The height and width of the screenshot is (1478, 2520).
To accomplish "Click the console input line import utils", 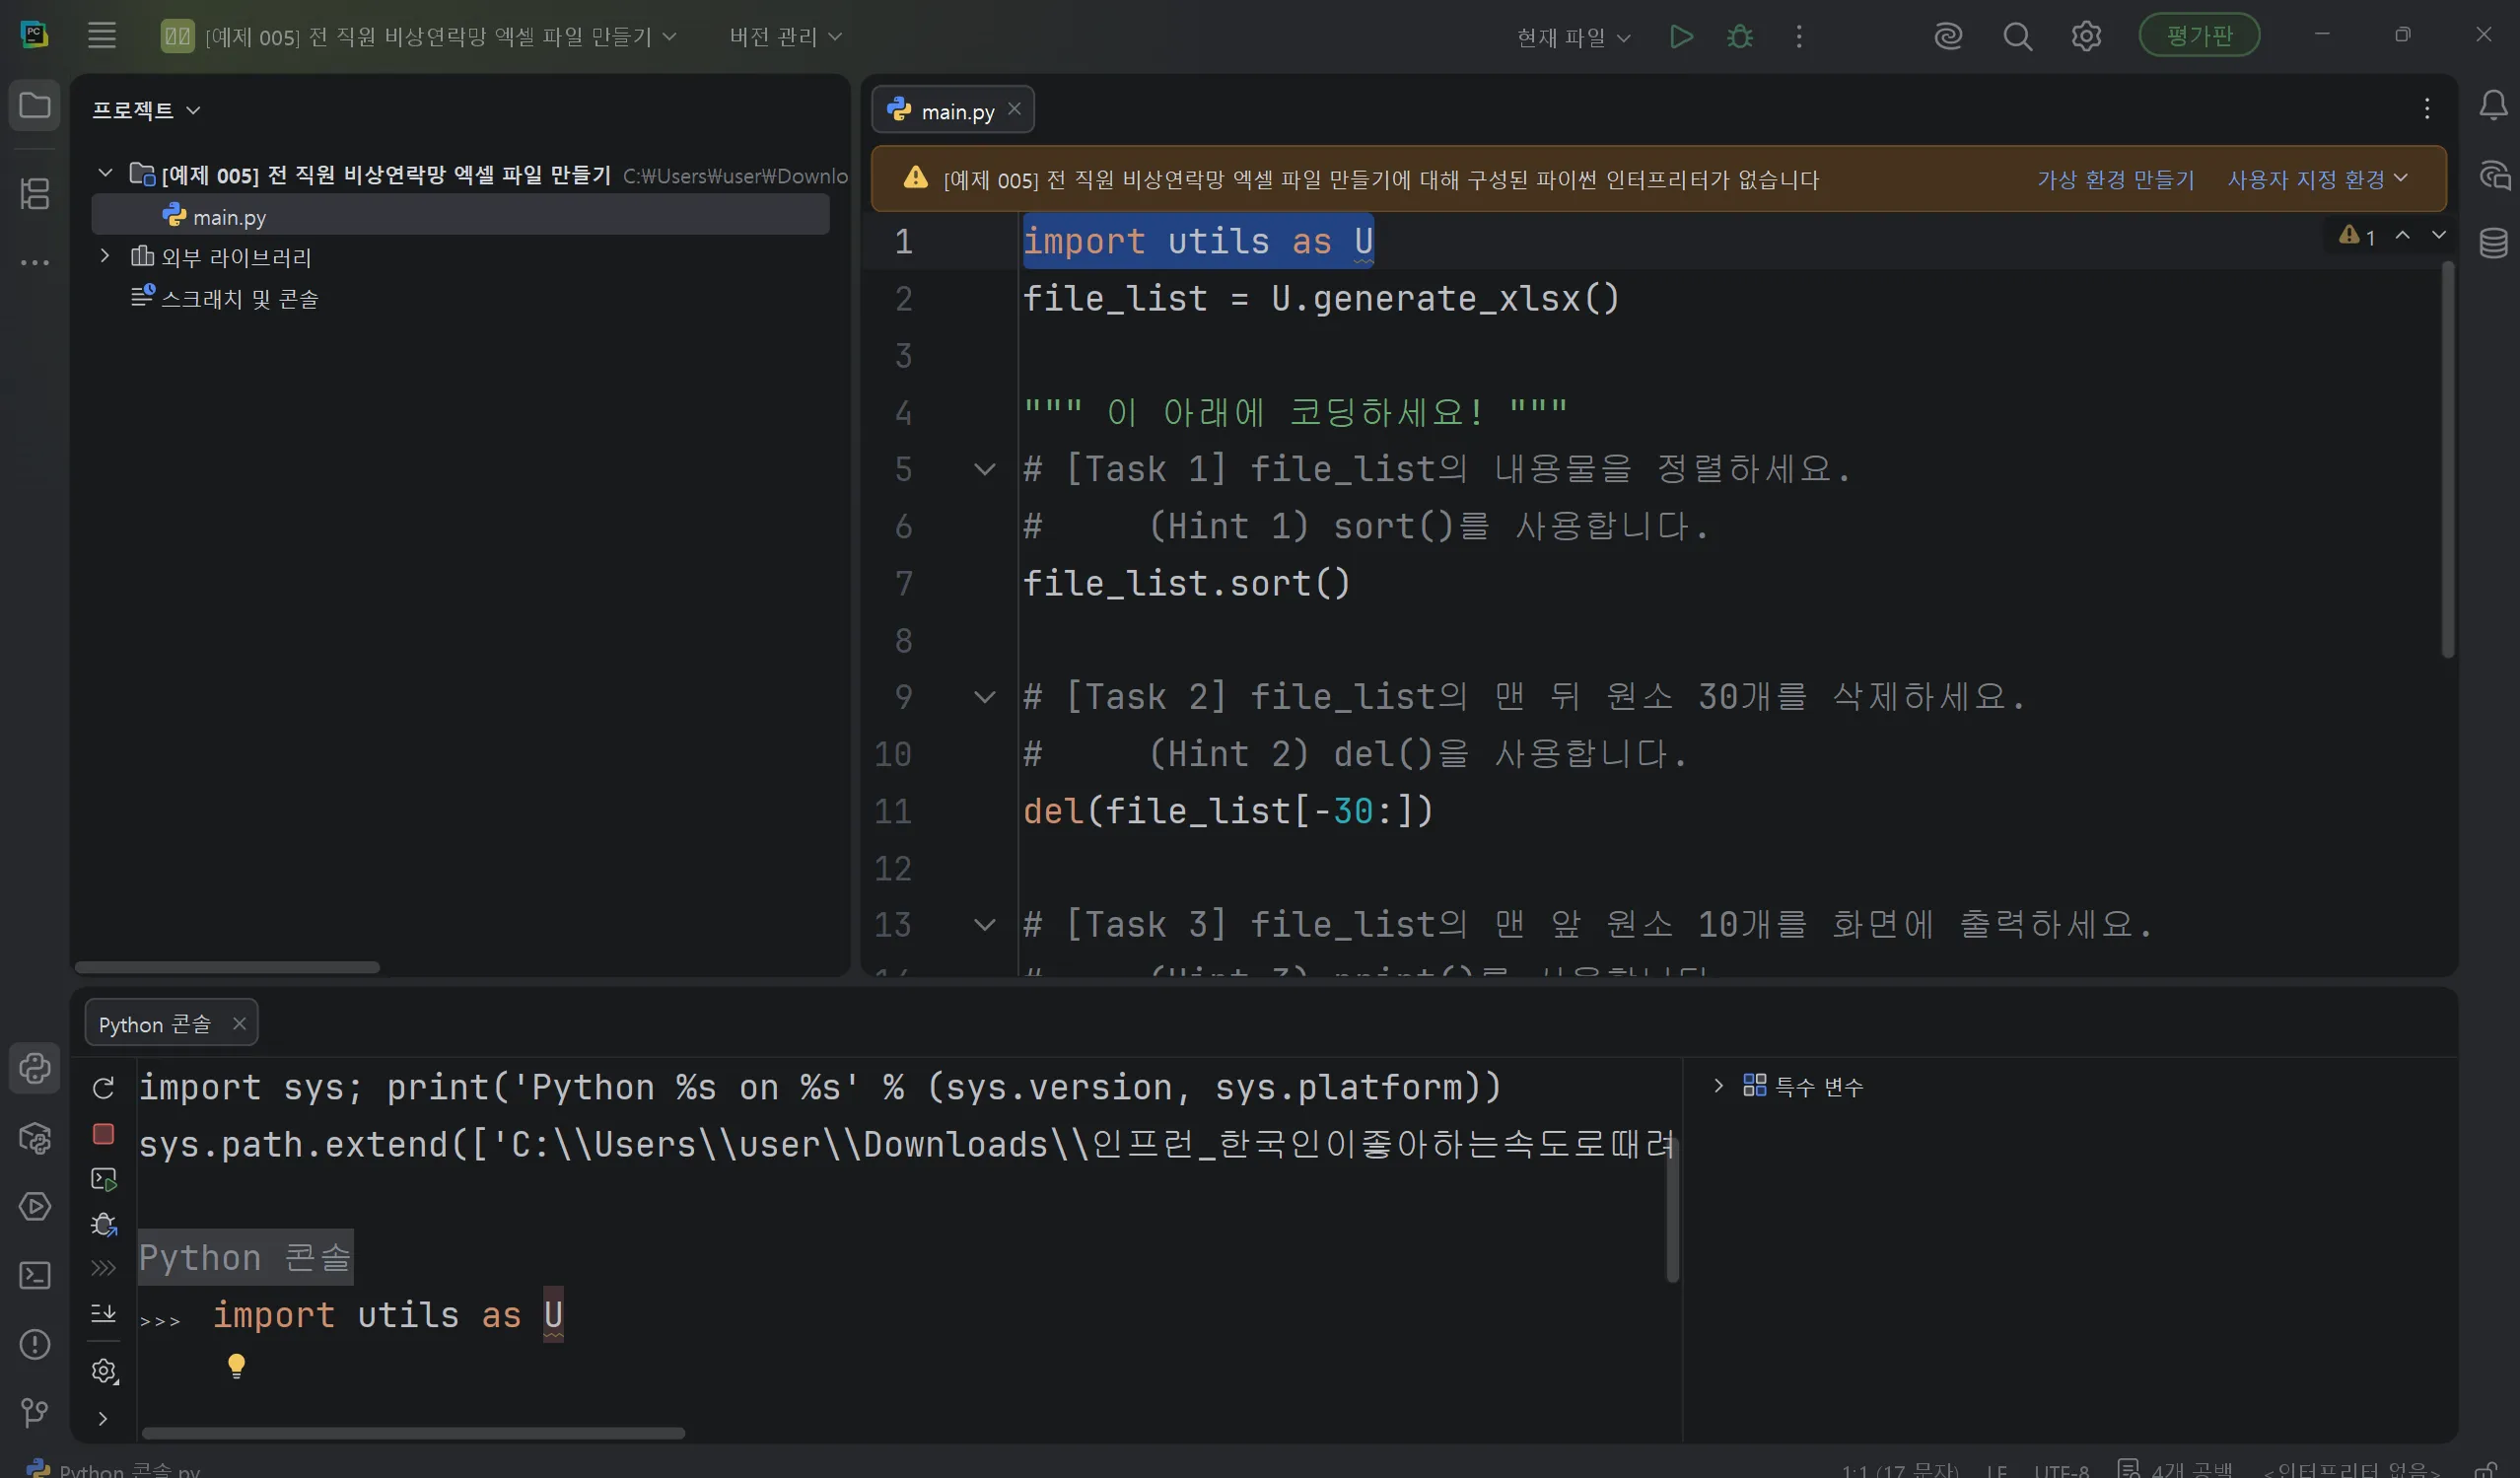I will coord(388,1315).
